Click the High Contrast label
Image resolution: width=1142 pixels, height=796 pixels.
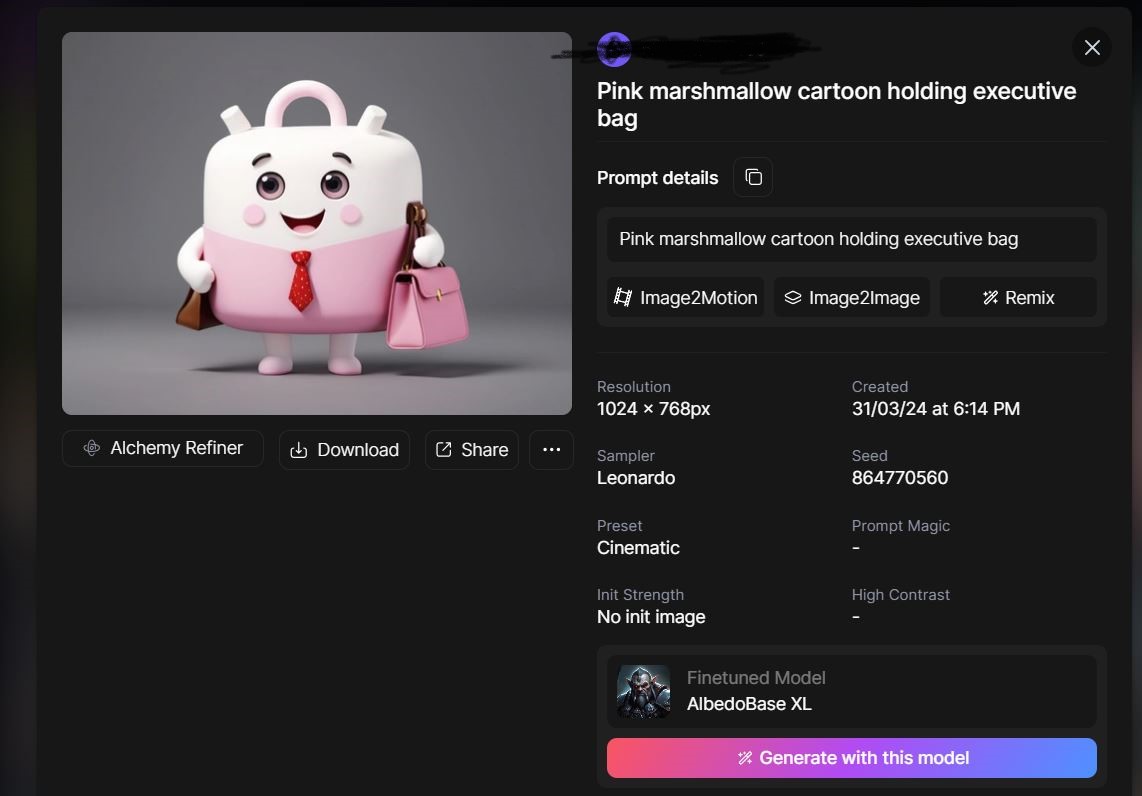pyautogui.click(x=900, y=595)
